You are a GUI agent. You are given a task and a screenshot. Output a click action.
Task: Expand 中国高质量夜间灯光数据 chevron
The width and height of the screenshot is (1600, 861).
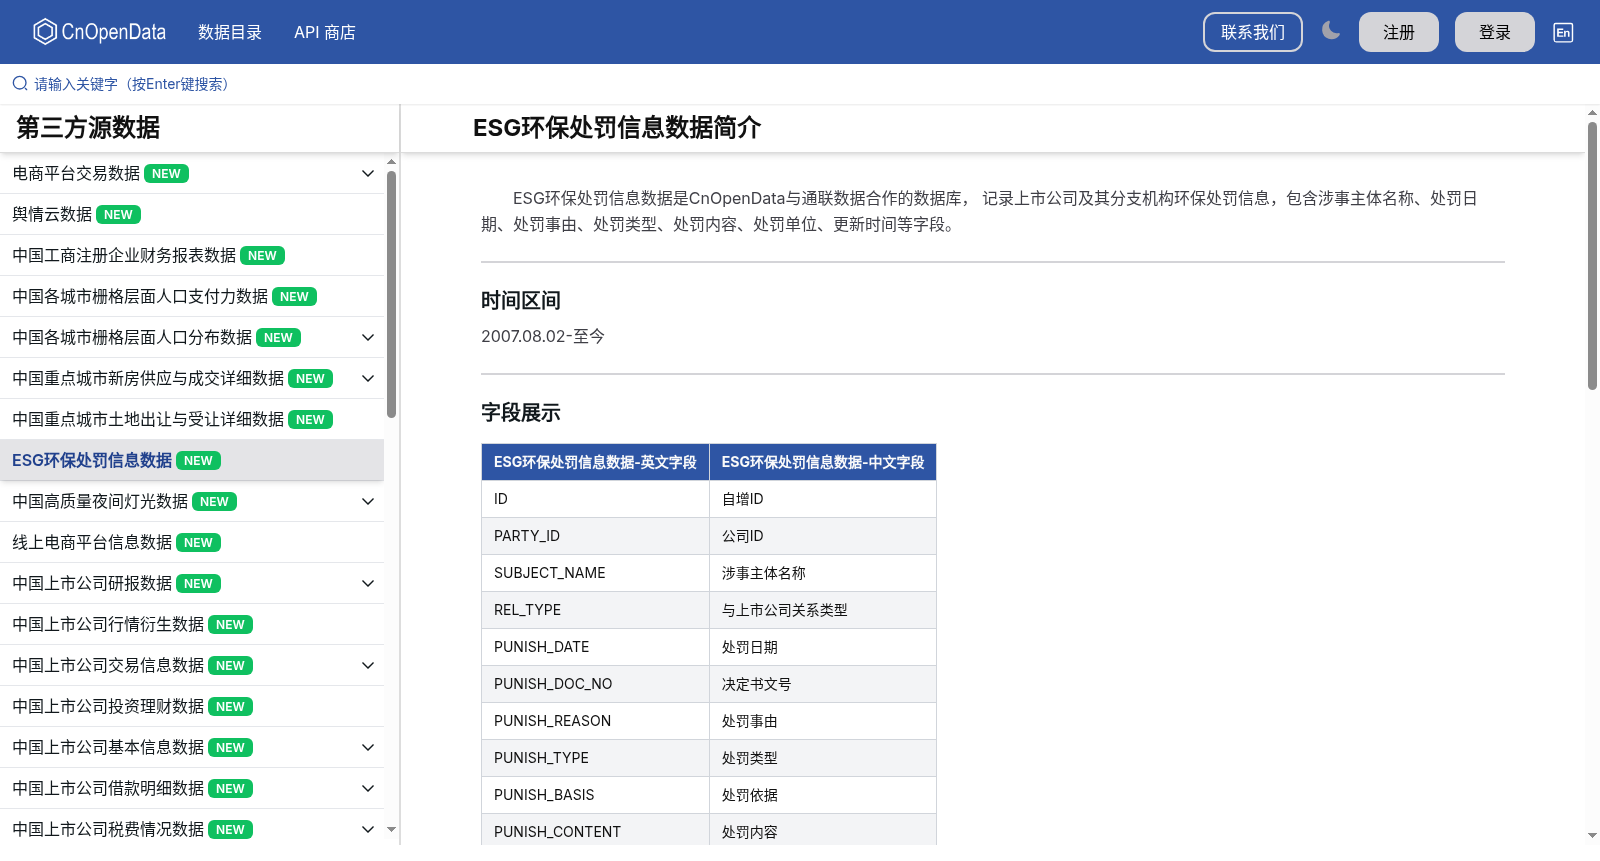click(x=368, y=502)
